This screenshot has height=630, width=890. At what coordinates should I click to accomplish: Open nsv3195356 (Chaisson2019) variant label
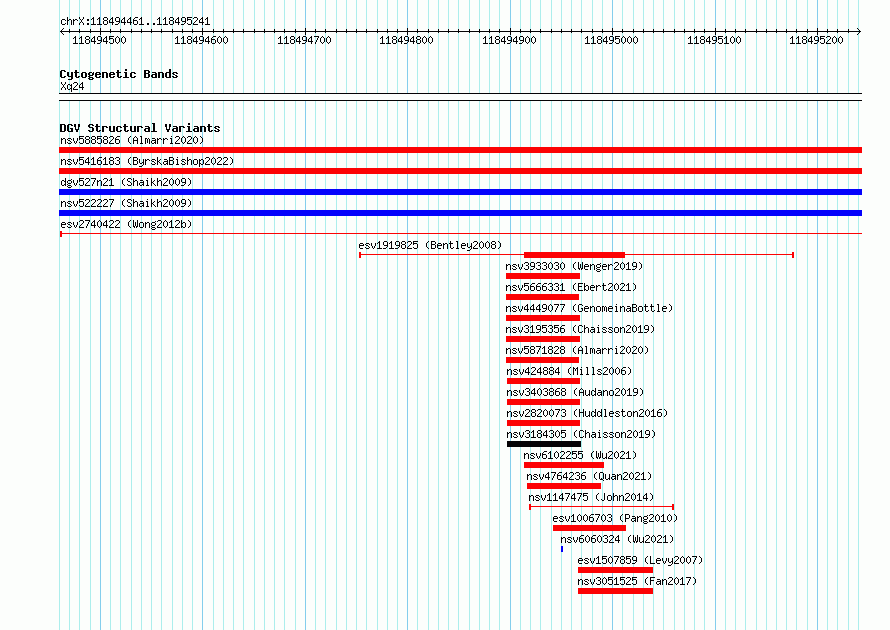click(580, 329)
